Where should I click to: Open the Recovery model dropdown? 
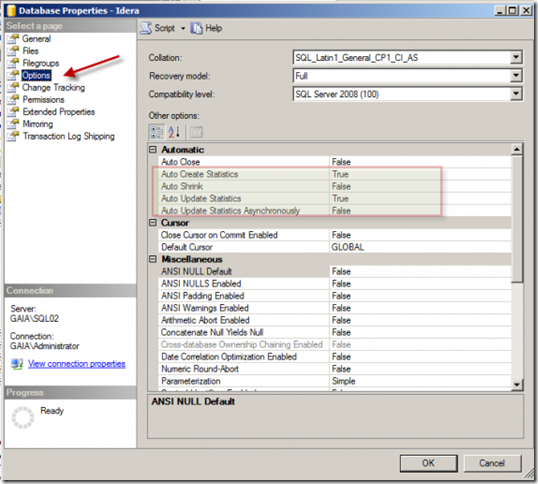[x=516, y=75]
